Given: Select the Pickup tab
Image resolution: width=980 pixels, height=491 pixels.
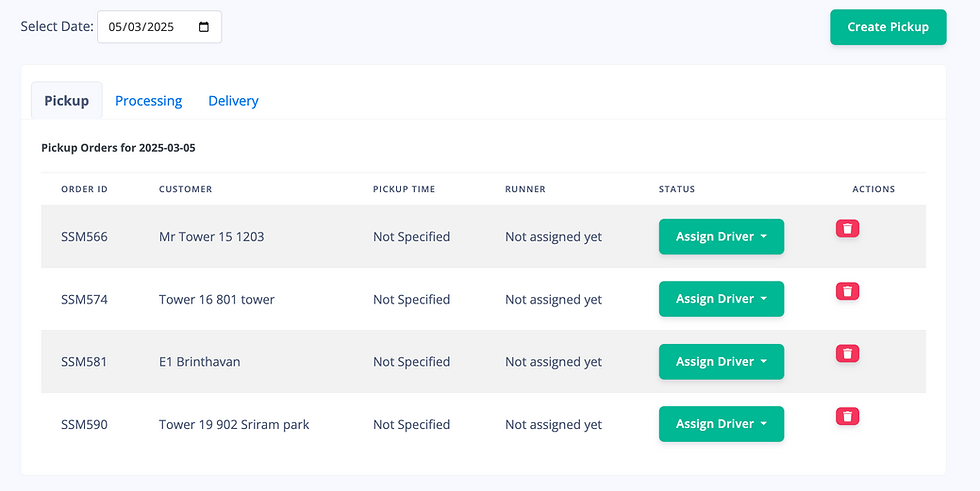Looking at the screenshot, I should [66, 101].
